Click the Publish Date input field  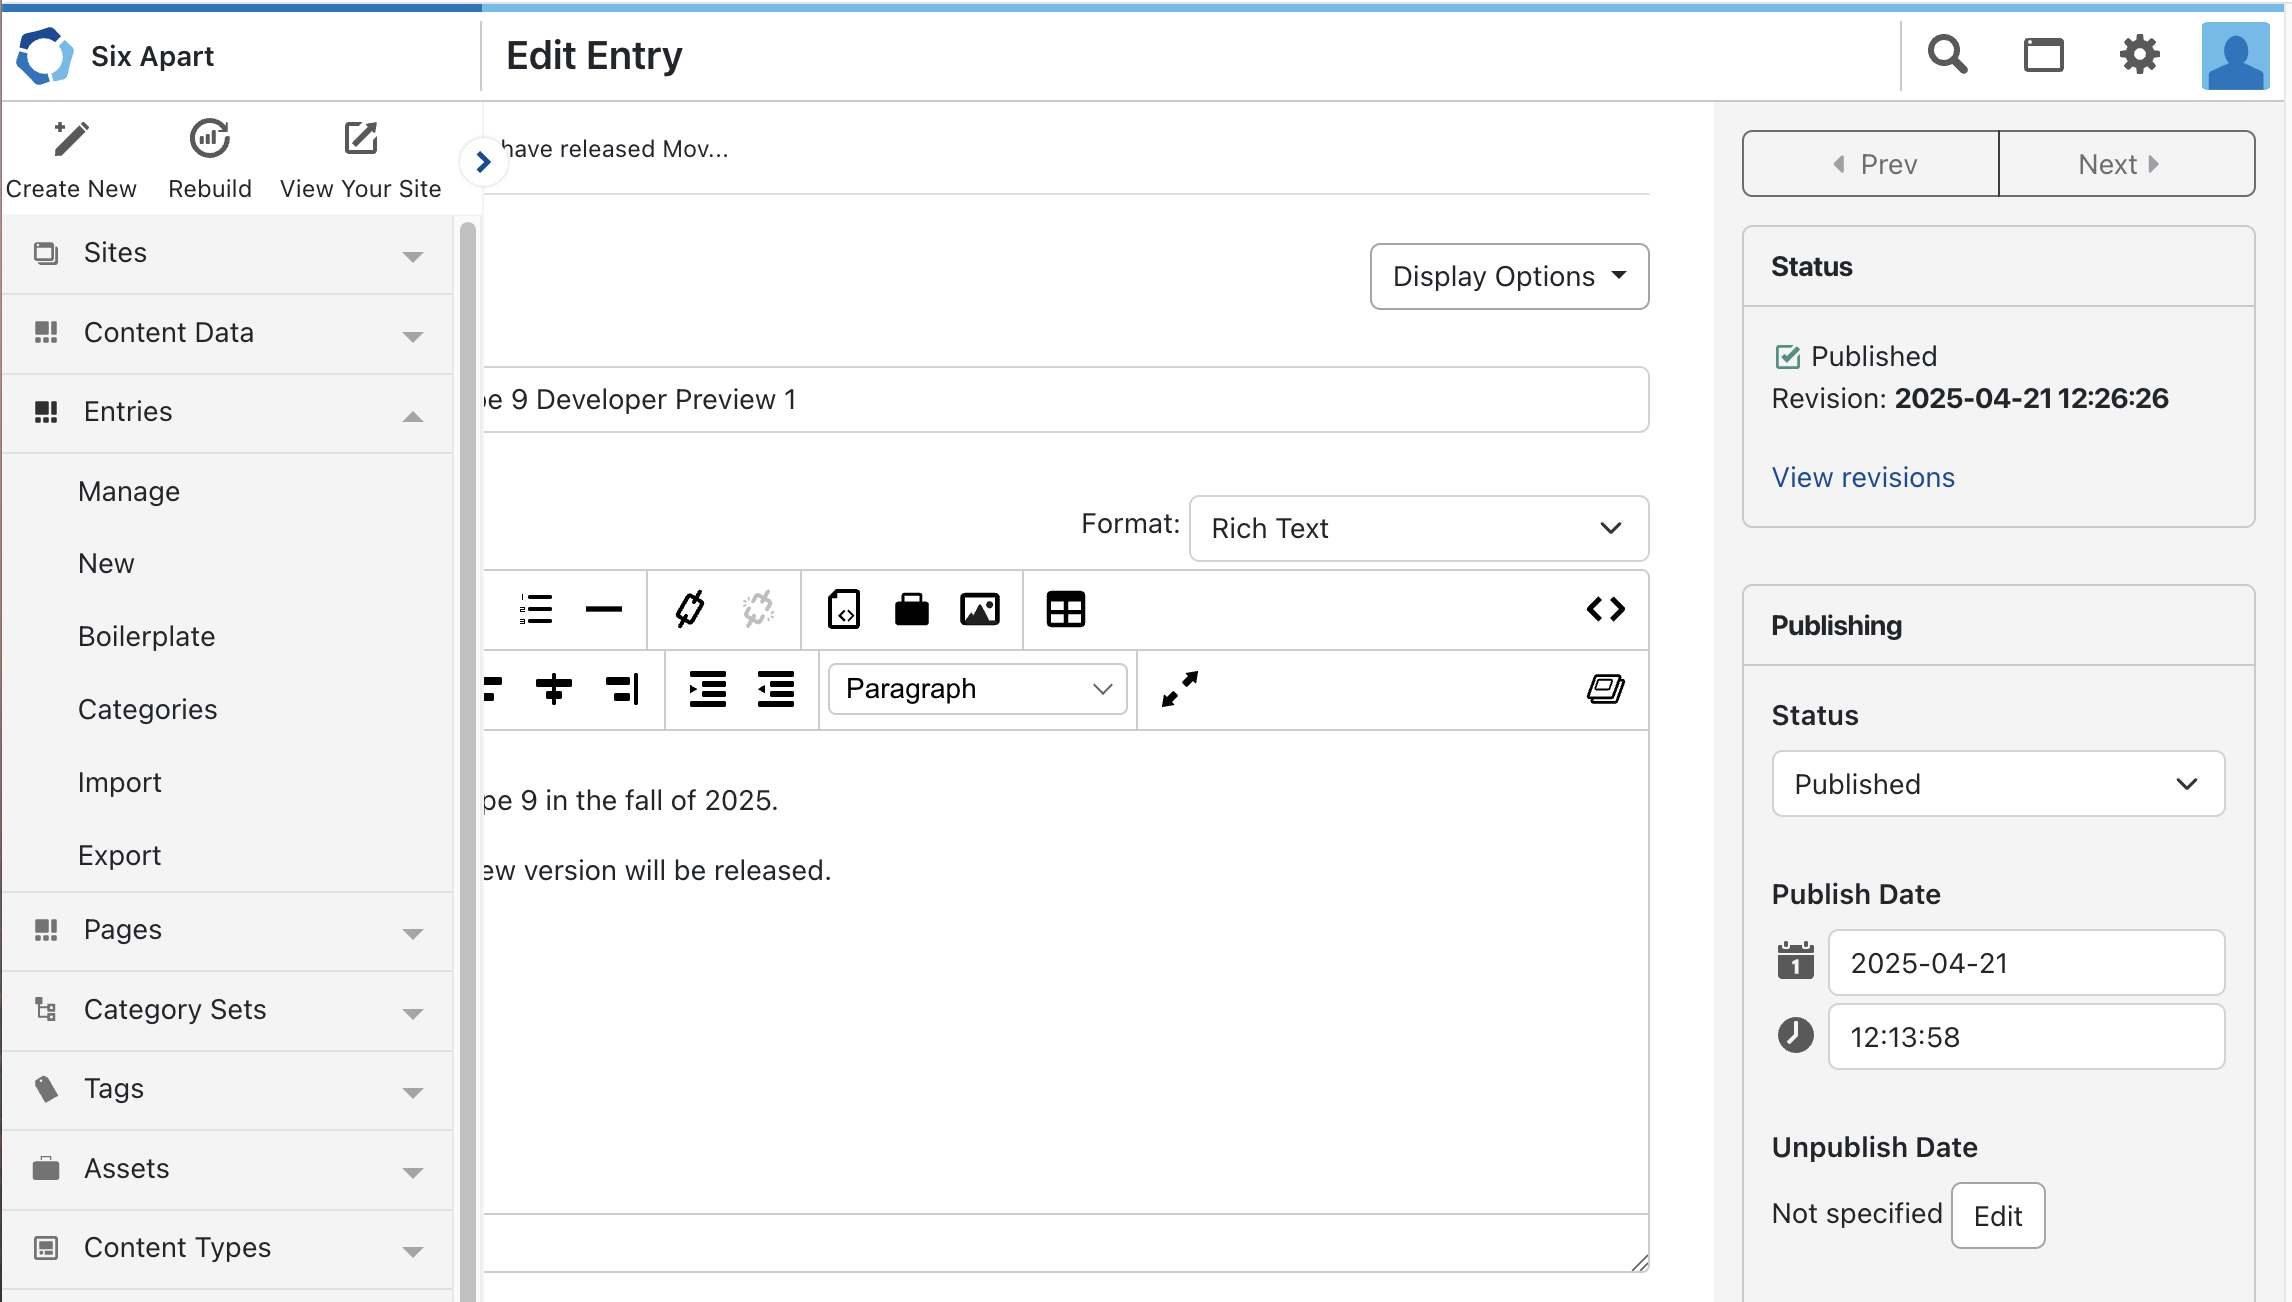(2025, 963)
